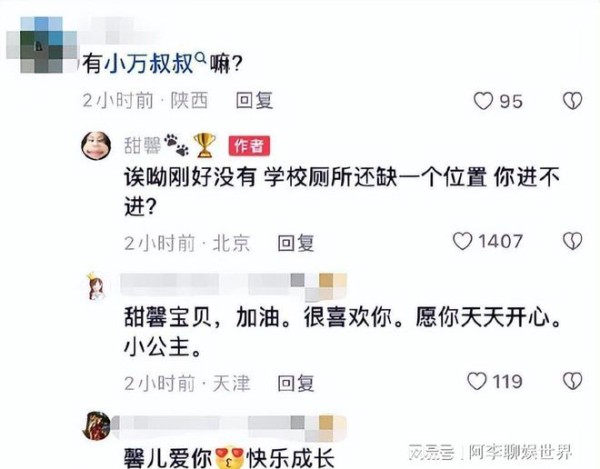Like the 天津 comment with 119 likes
Screen dimensions: 600x469
pos(477,381)
